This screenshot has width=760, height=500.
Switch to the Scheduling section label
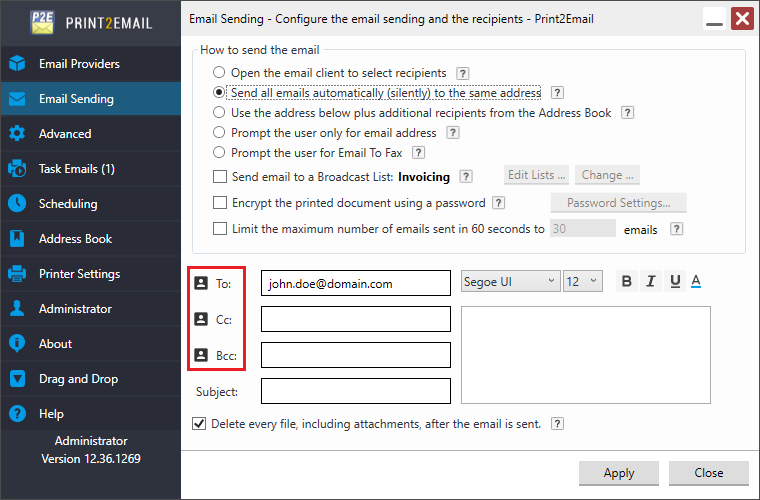(x=68, y=204)
